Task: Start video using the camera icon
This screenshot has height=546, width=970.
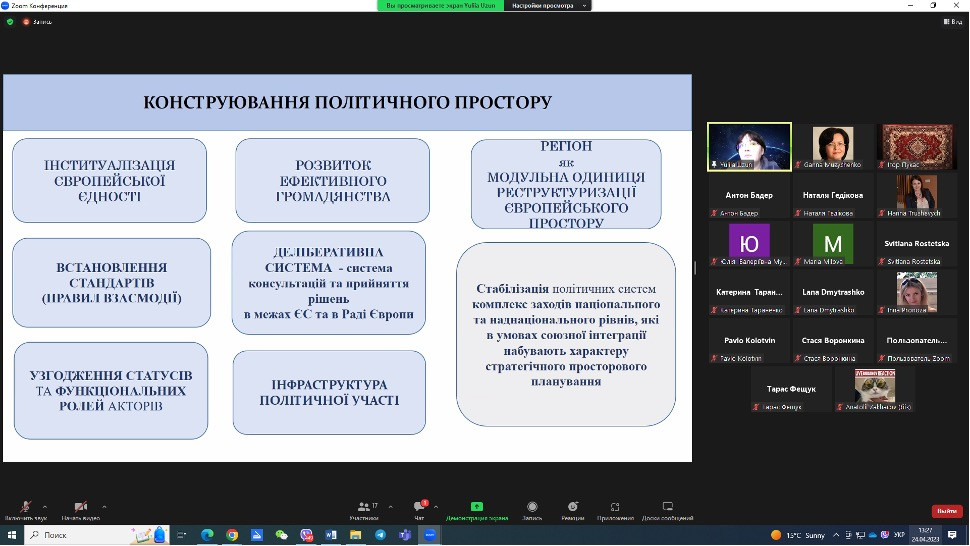Action: [x=80, y=508]
